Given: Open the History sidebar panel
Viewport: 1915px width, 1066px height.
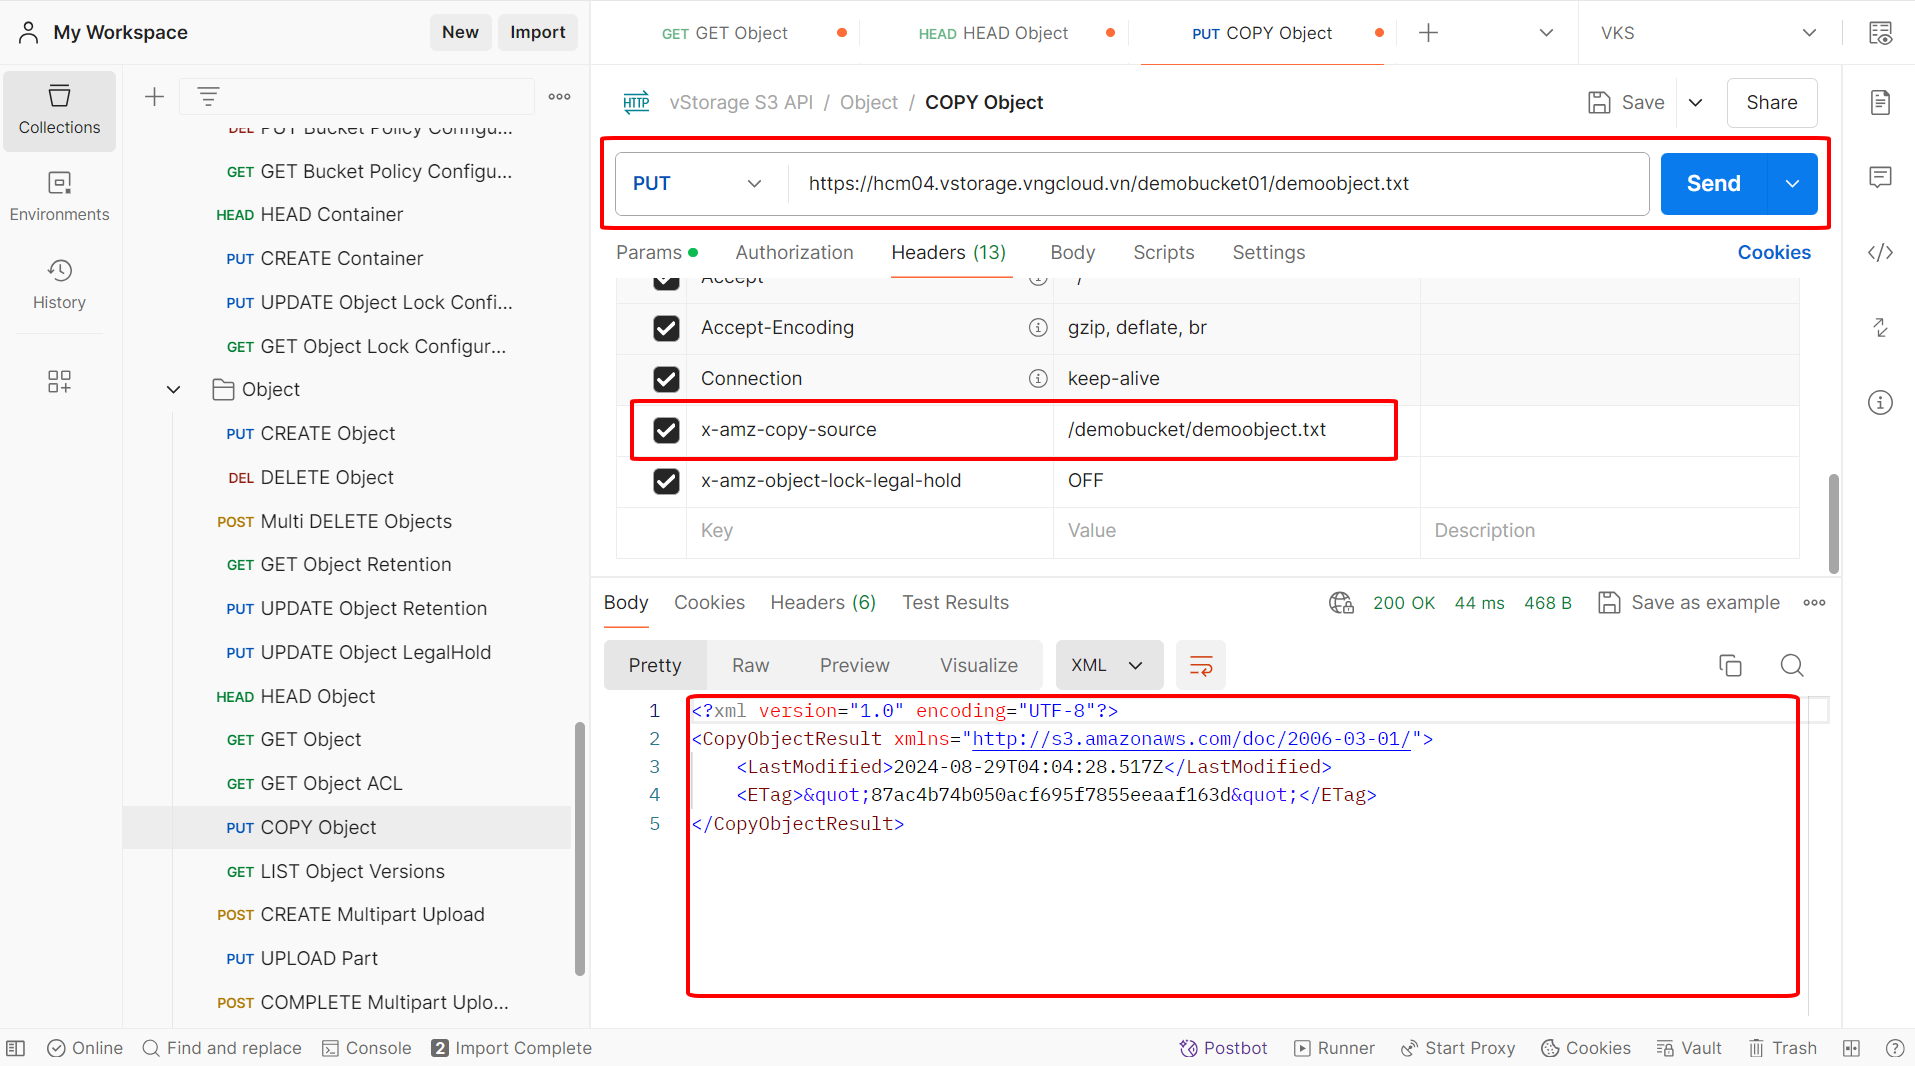Looking at the screenshot, I should coord(59,284).
